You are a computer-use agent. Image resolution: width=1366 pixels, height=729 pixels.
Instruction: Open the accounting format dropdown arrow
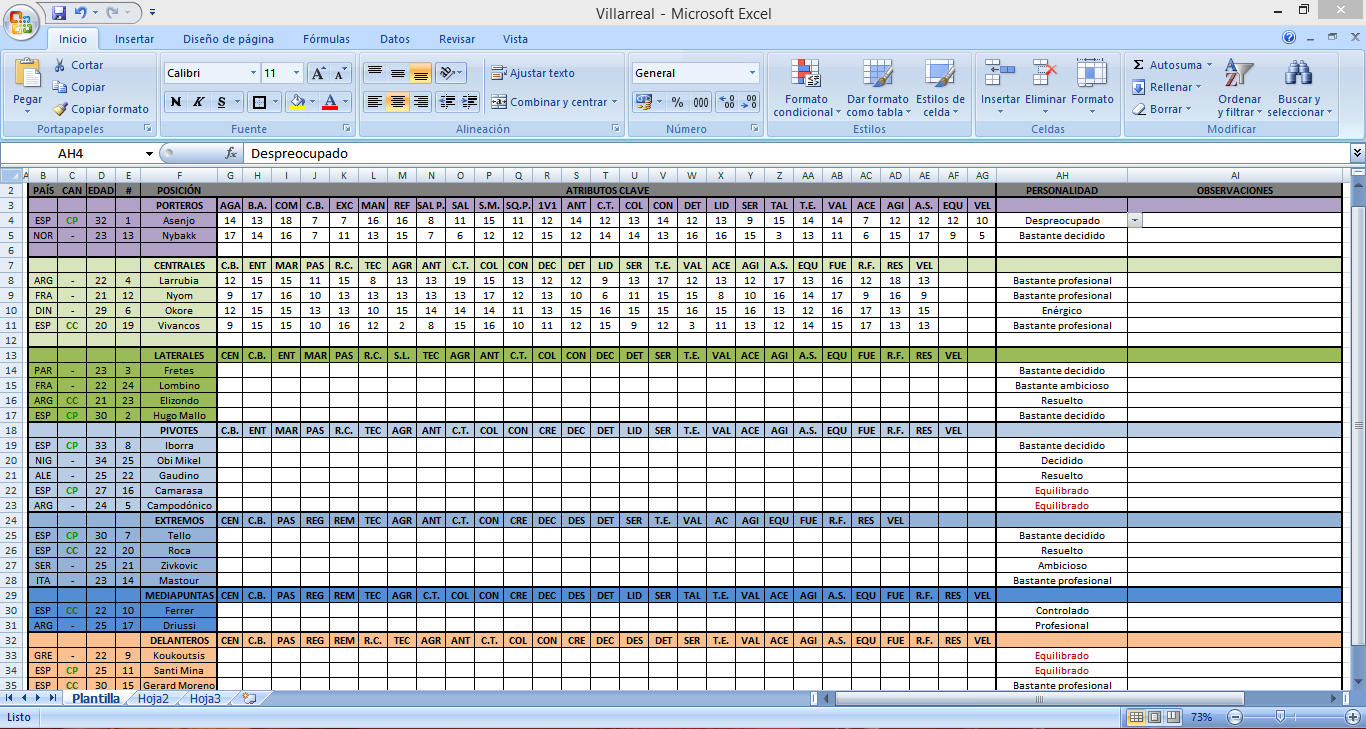click(x=658, y=101)
